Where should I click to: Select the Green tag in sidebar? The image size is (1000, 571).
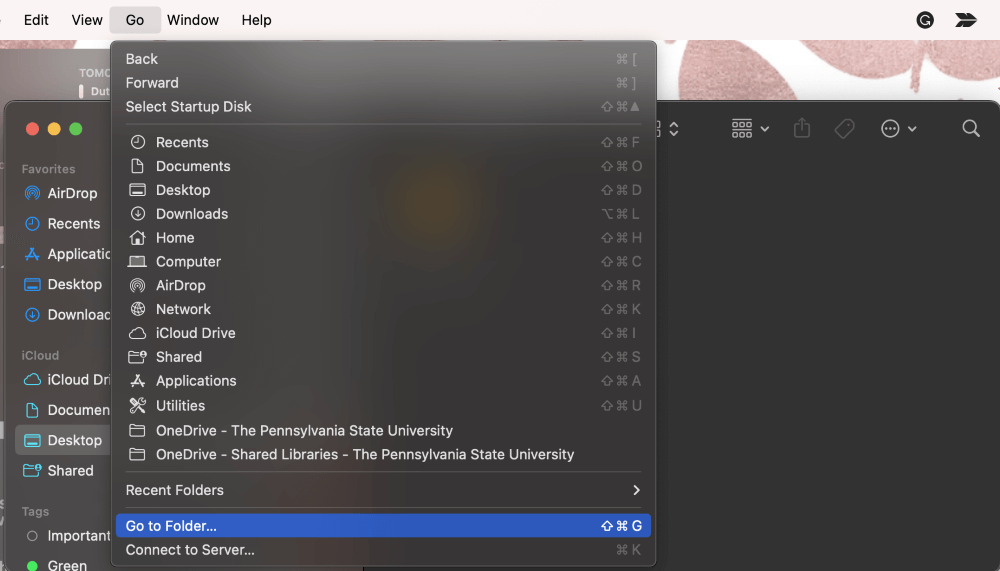pos(66,565)
